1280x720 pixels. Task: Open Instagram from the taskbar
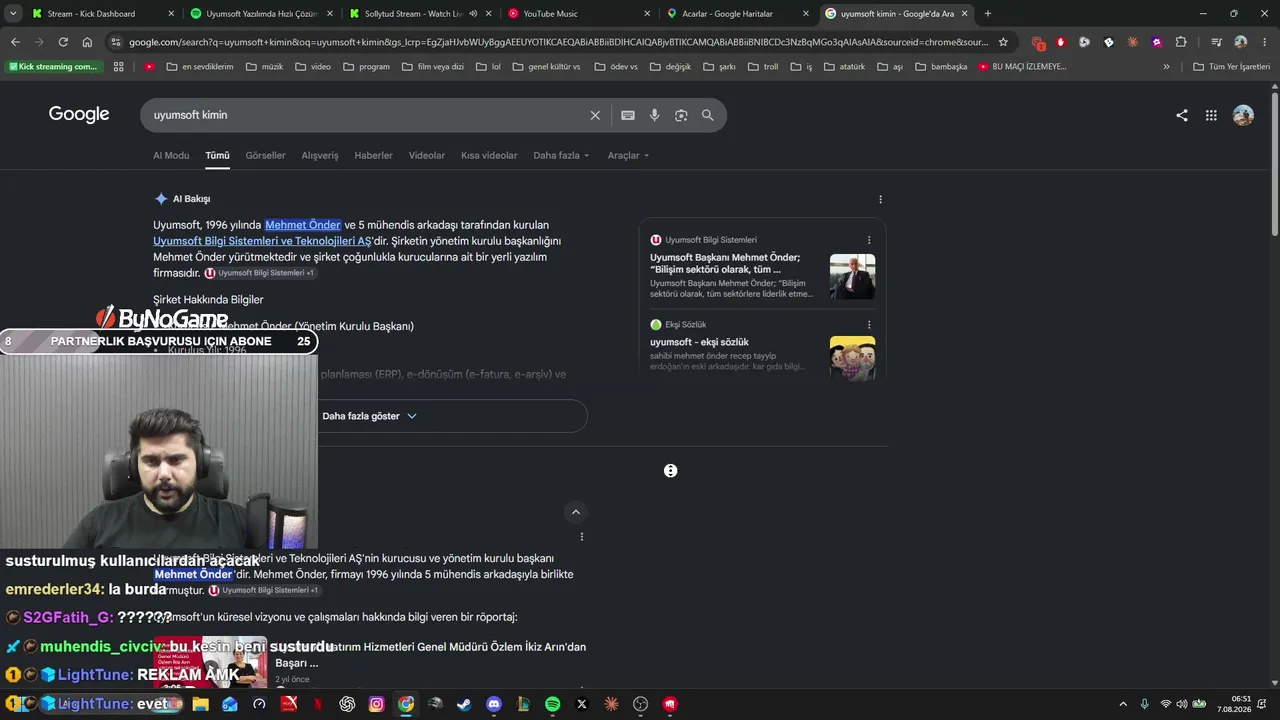[x=376, y=704]
